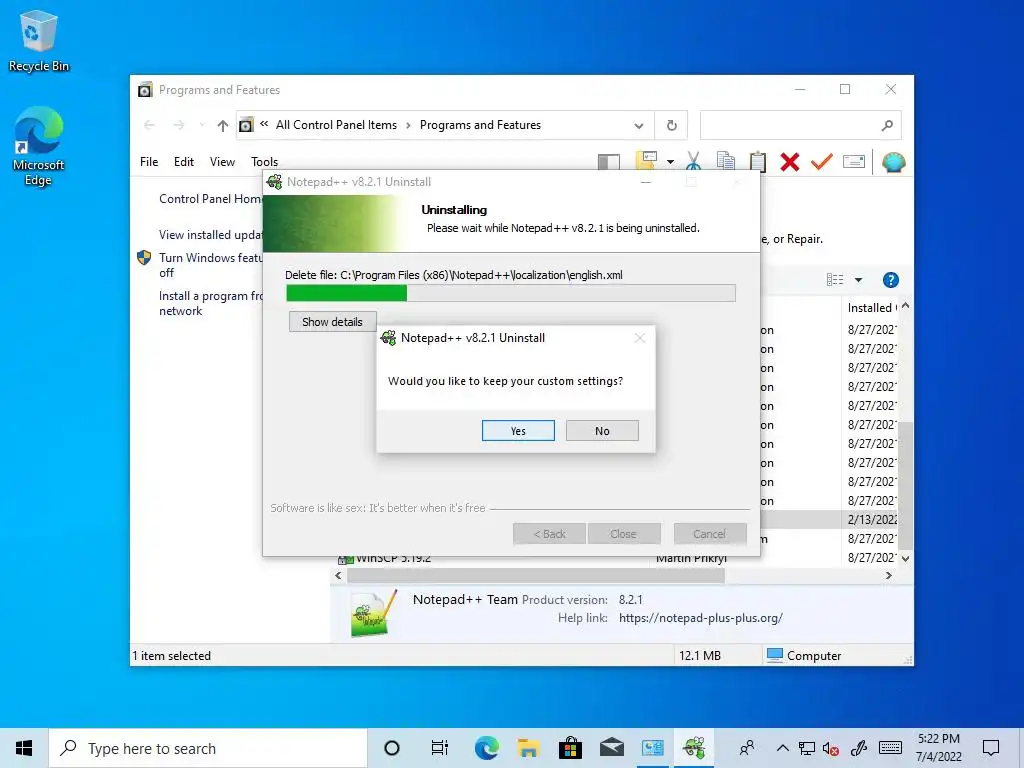Click Yes to keep custom settings

point(518,430)
